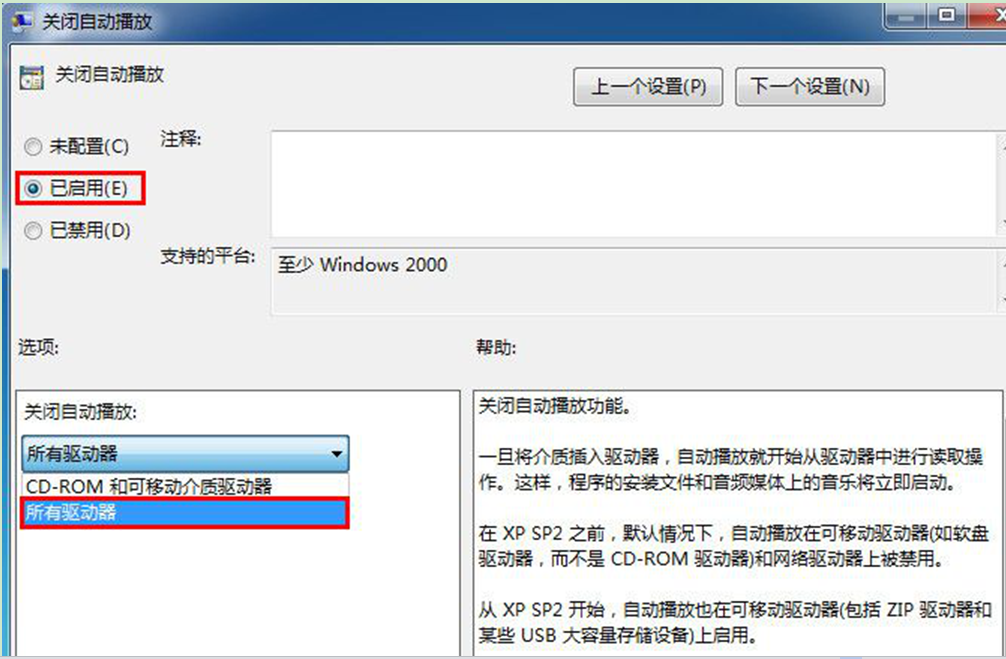Go to next setting 下一个设置(N)

tap(810, 87)
